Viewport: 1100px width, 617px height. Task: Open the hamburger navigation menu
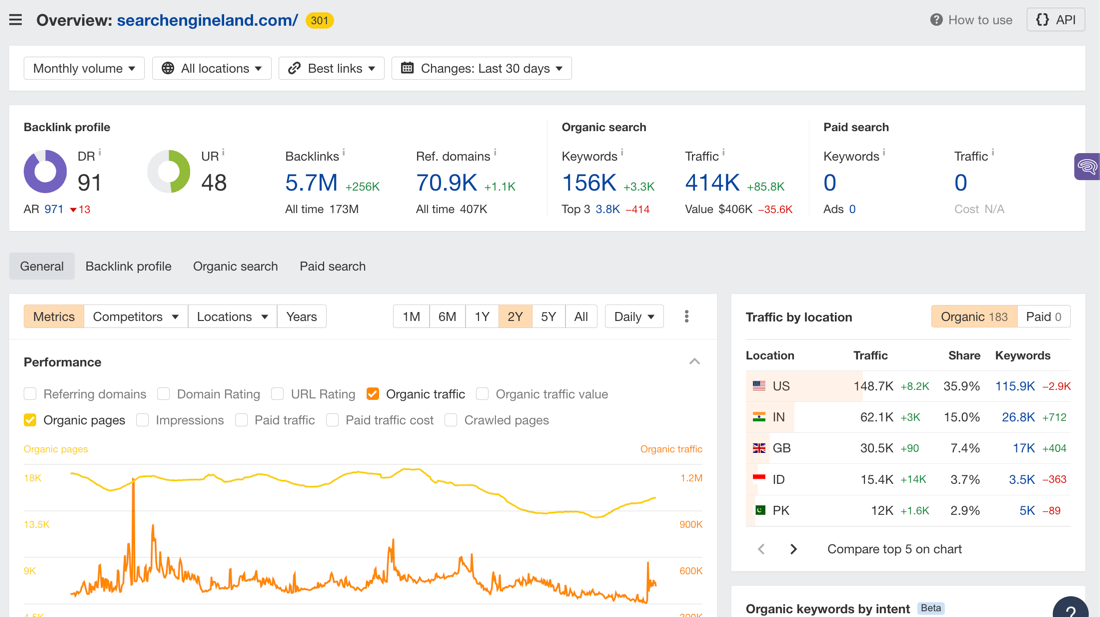pyautogui.click(x=15, y=20)
